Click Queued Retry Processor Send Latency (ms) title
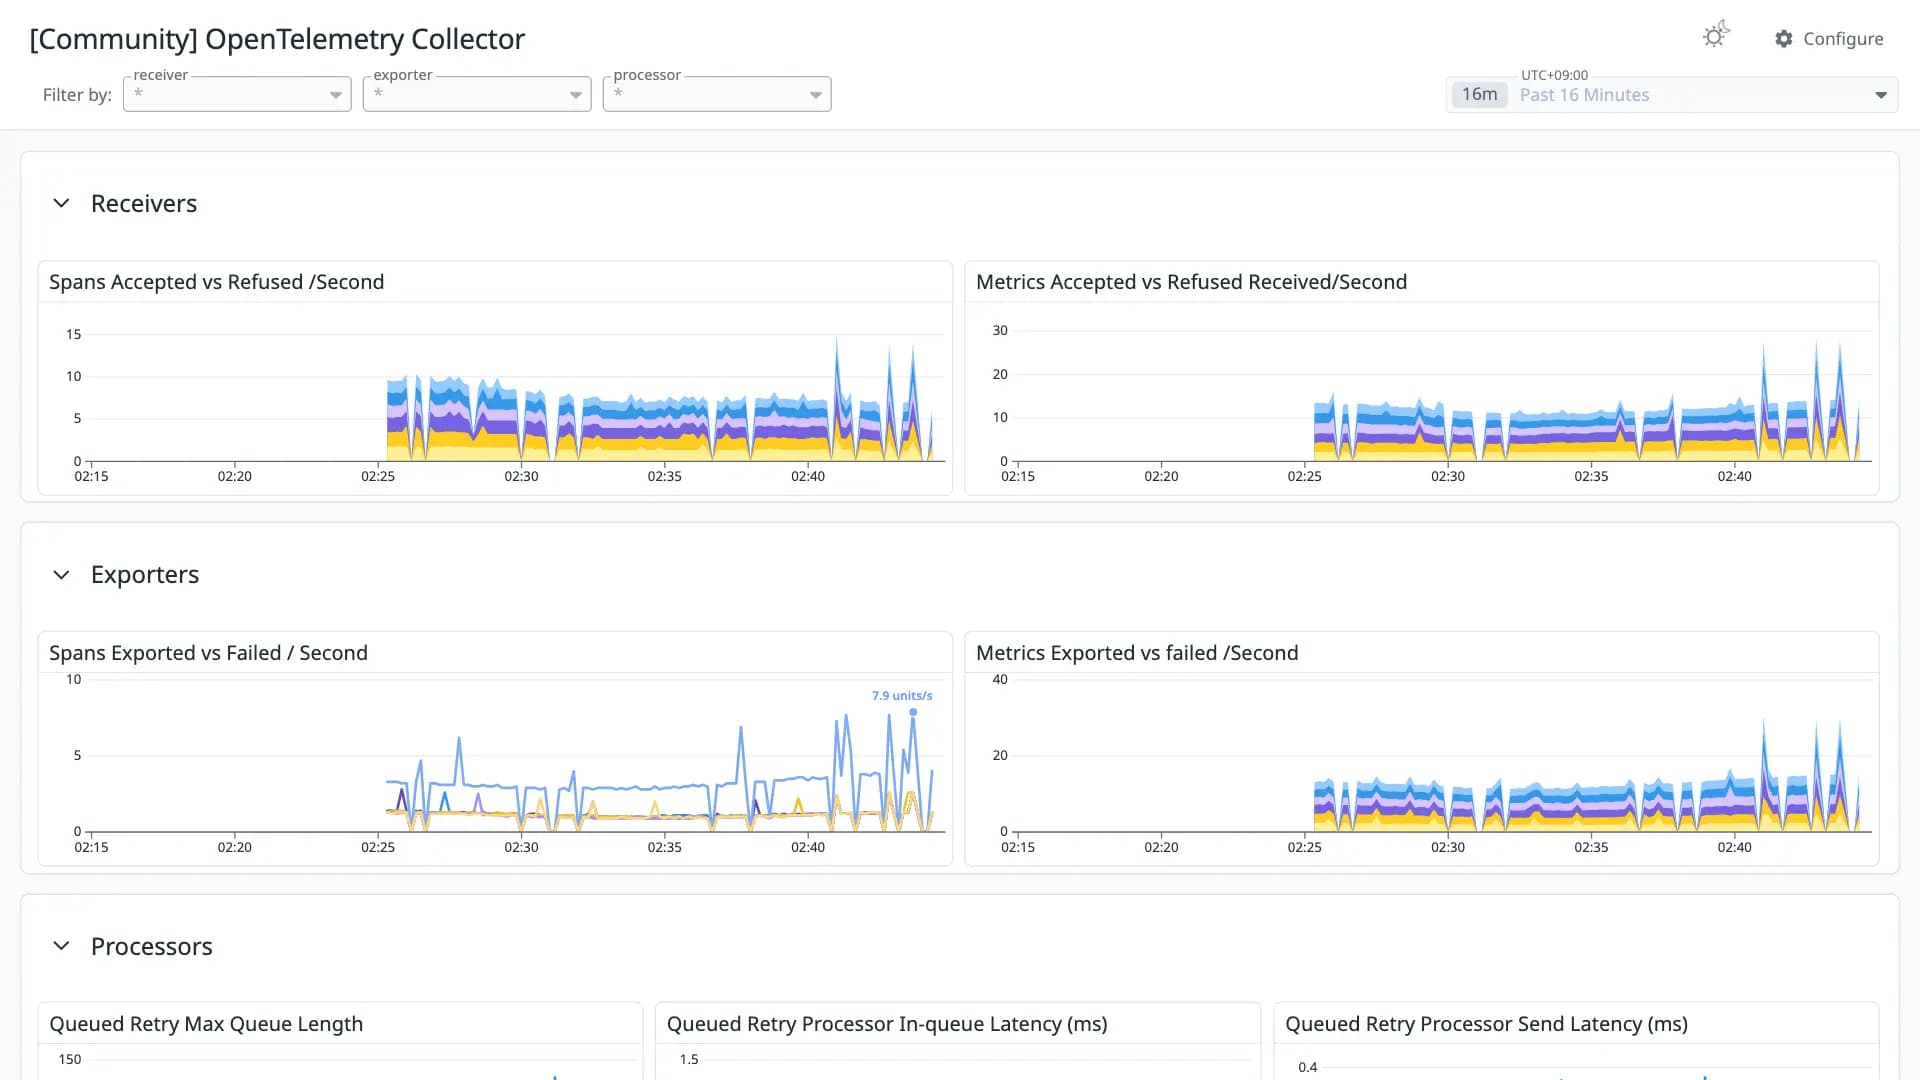This screenshot has width=1920, height=1080. click(x=1486, y=1024)
